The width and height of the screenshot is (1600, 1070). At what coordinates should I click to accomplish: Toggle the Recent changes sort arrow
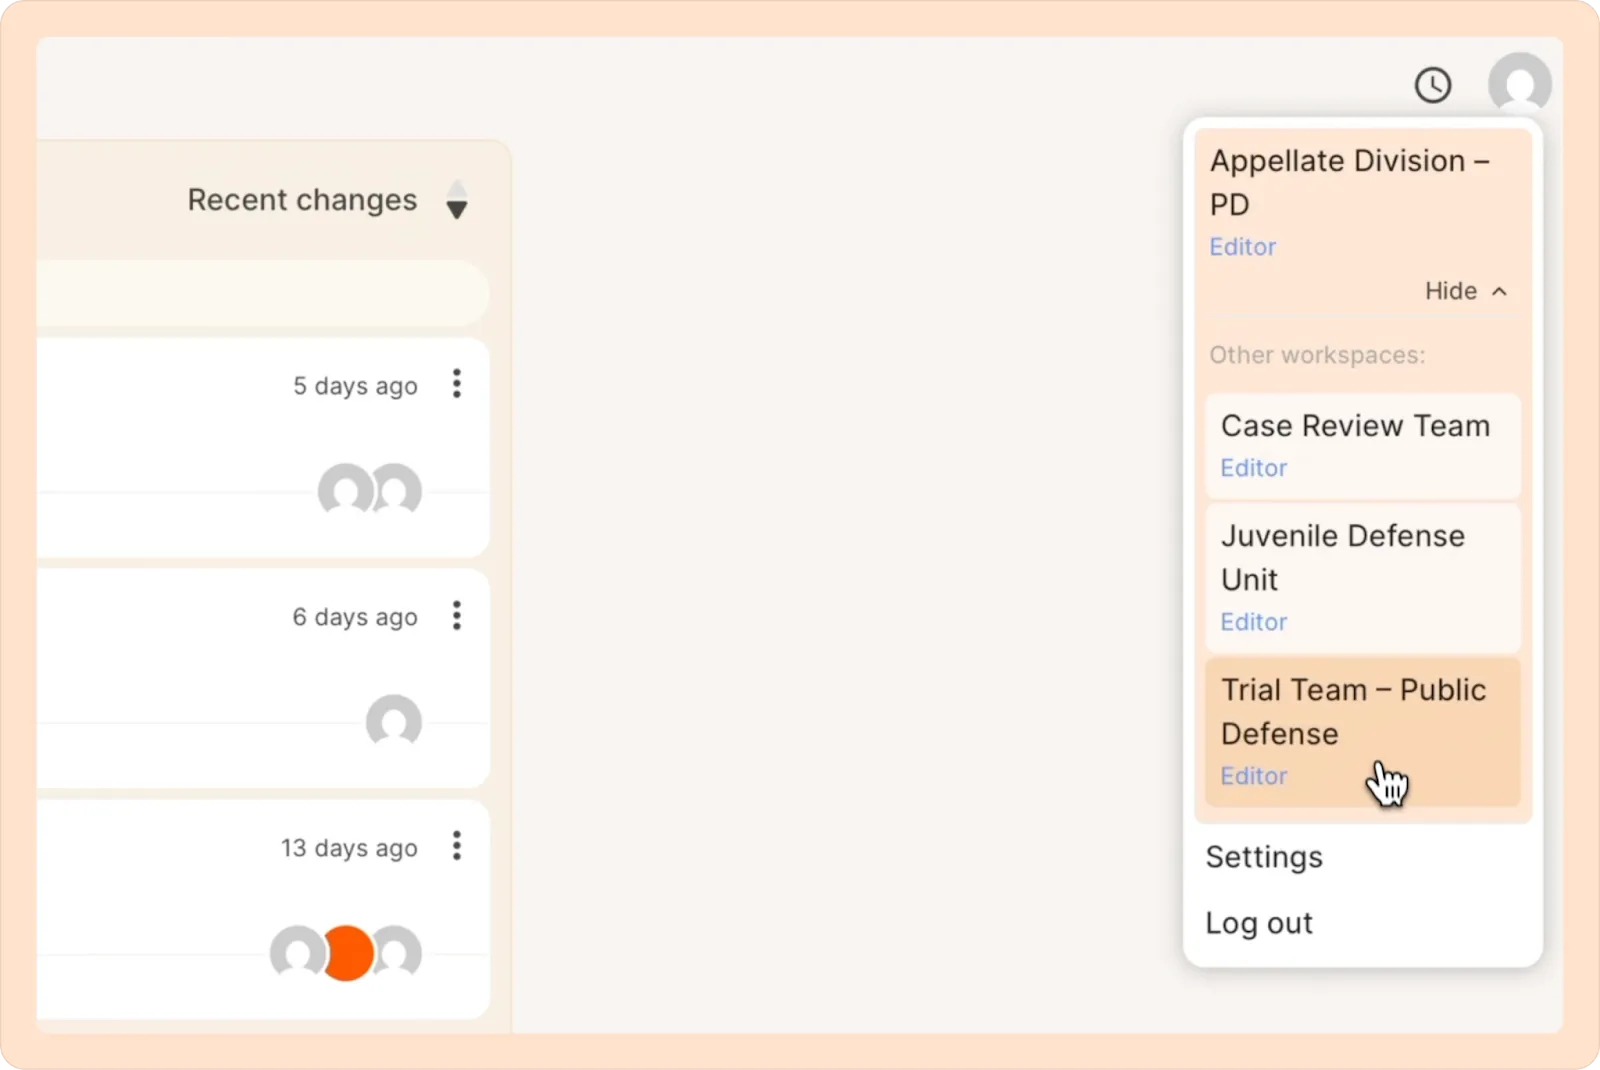(457, 200)
